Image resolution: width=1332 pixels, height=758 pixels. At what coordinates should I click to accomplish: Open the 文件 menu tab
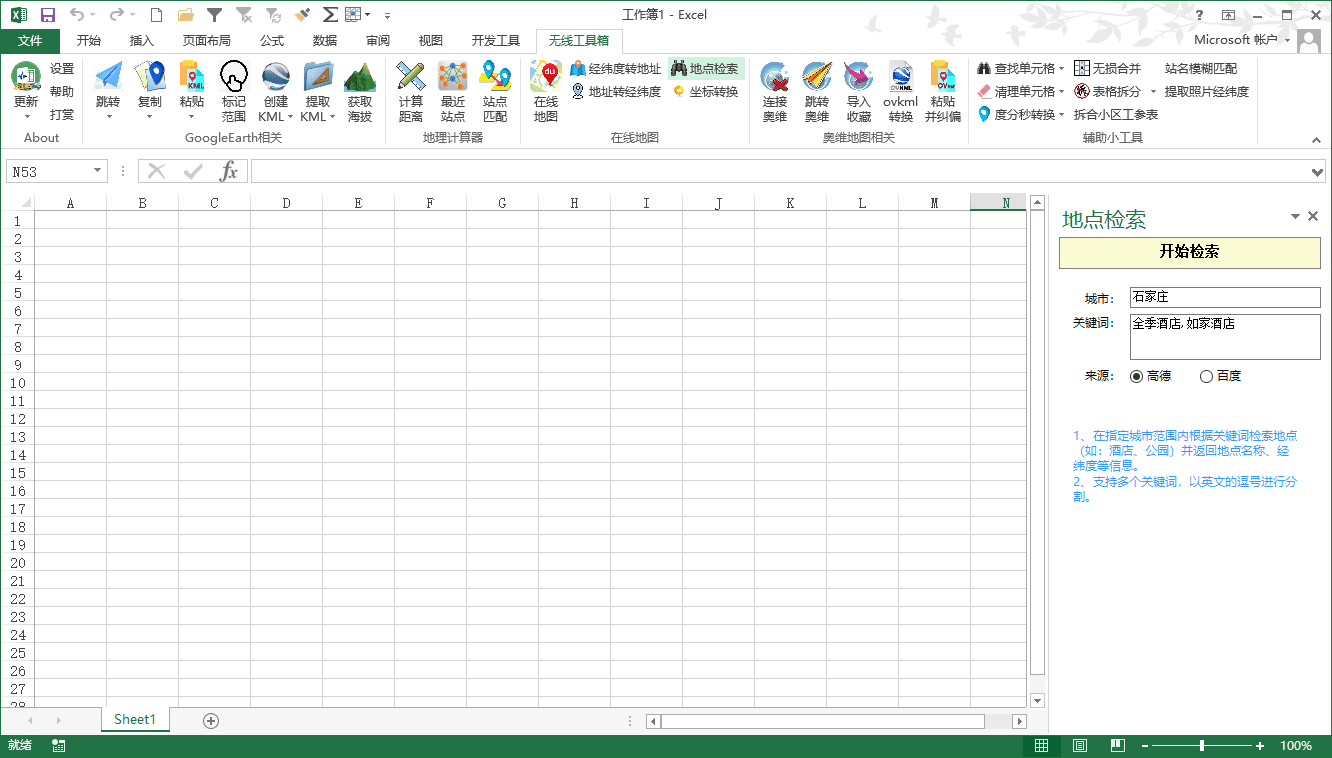tap(30, 41)
